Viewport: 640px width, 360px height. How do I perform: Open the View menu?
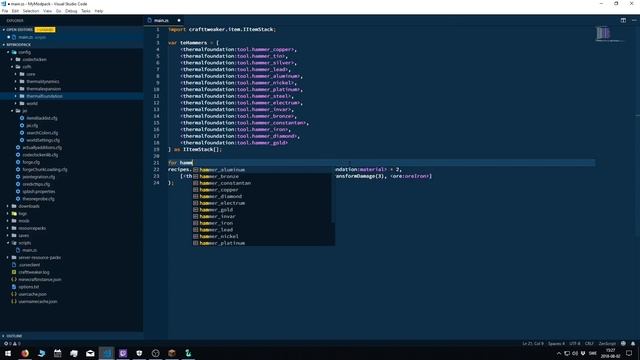pyautogui.click(x=47, y=11)
